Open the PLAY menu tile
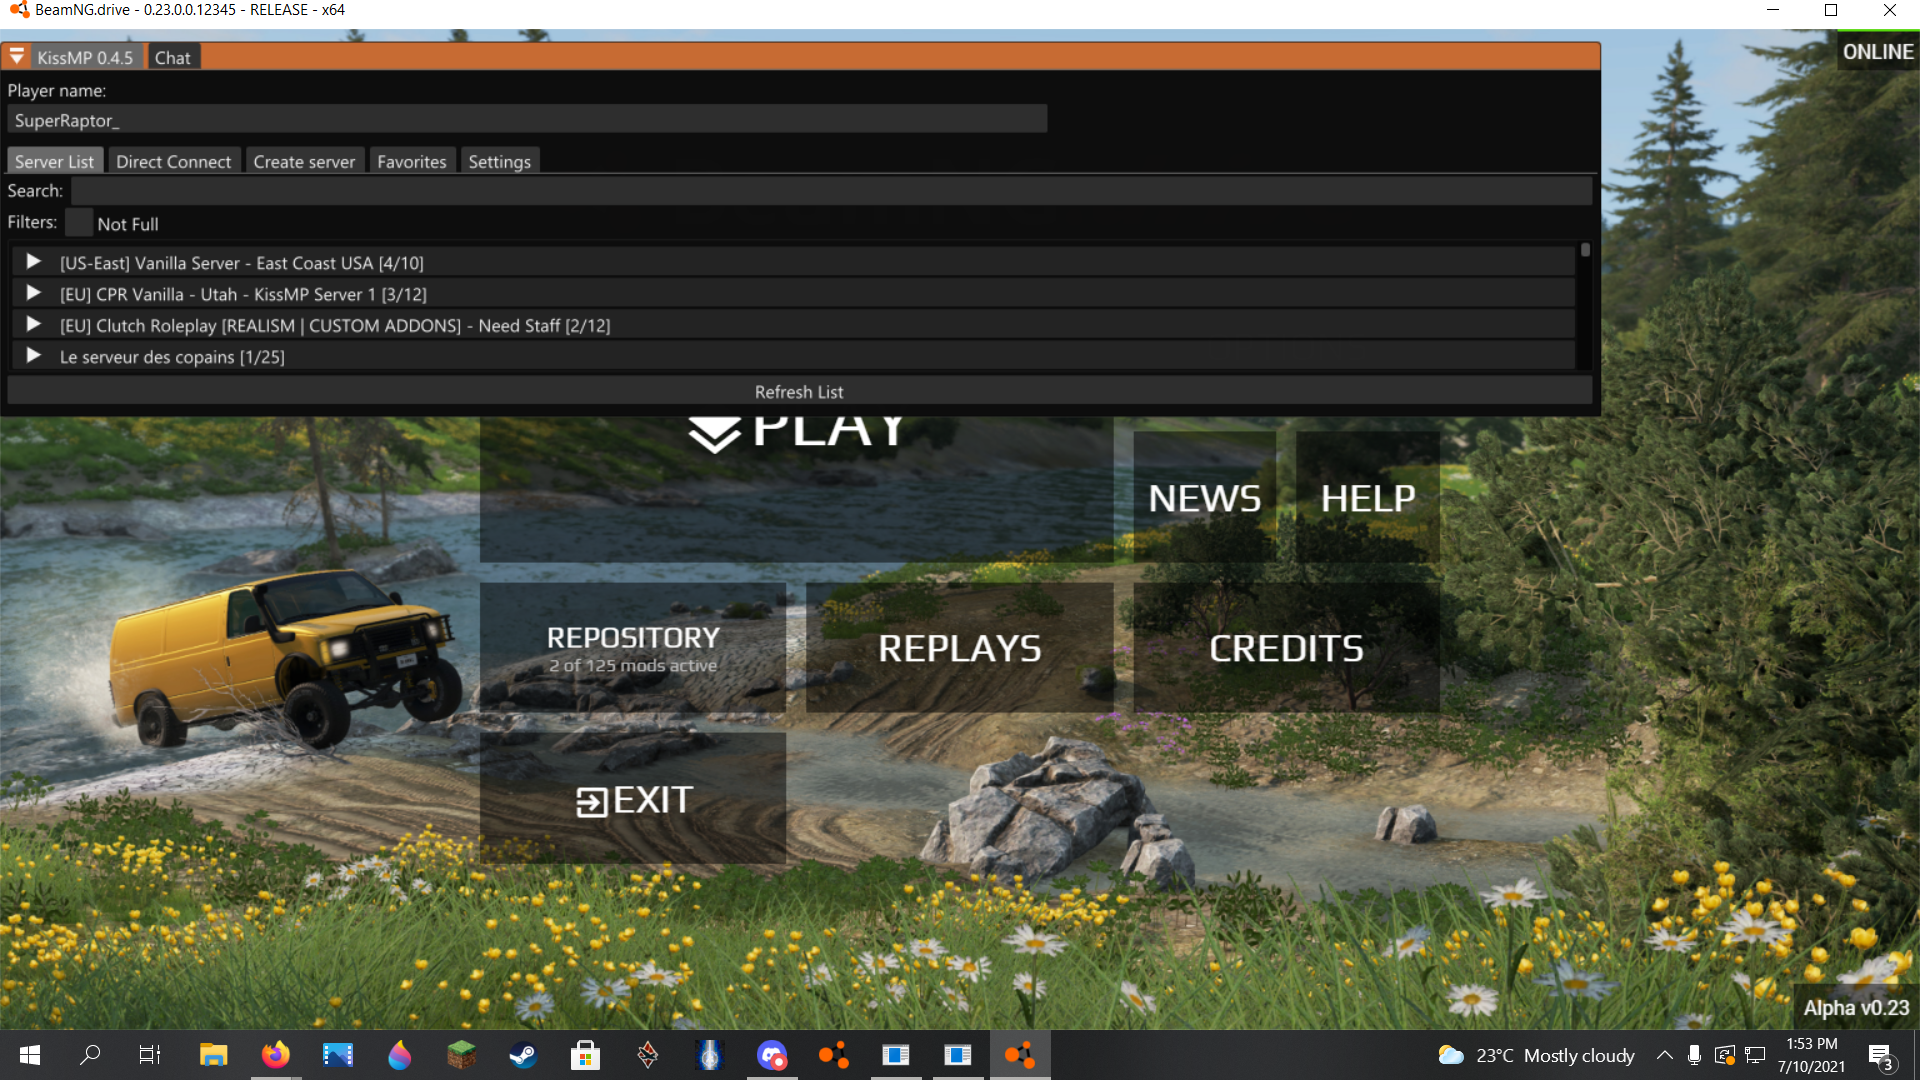The image size is (1920, 1080). pyautogui.click(x=796, y=490)
